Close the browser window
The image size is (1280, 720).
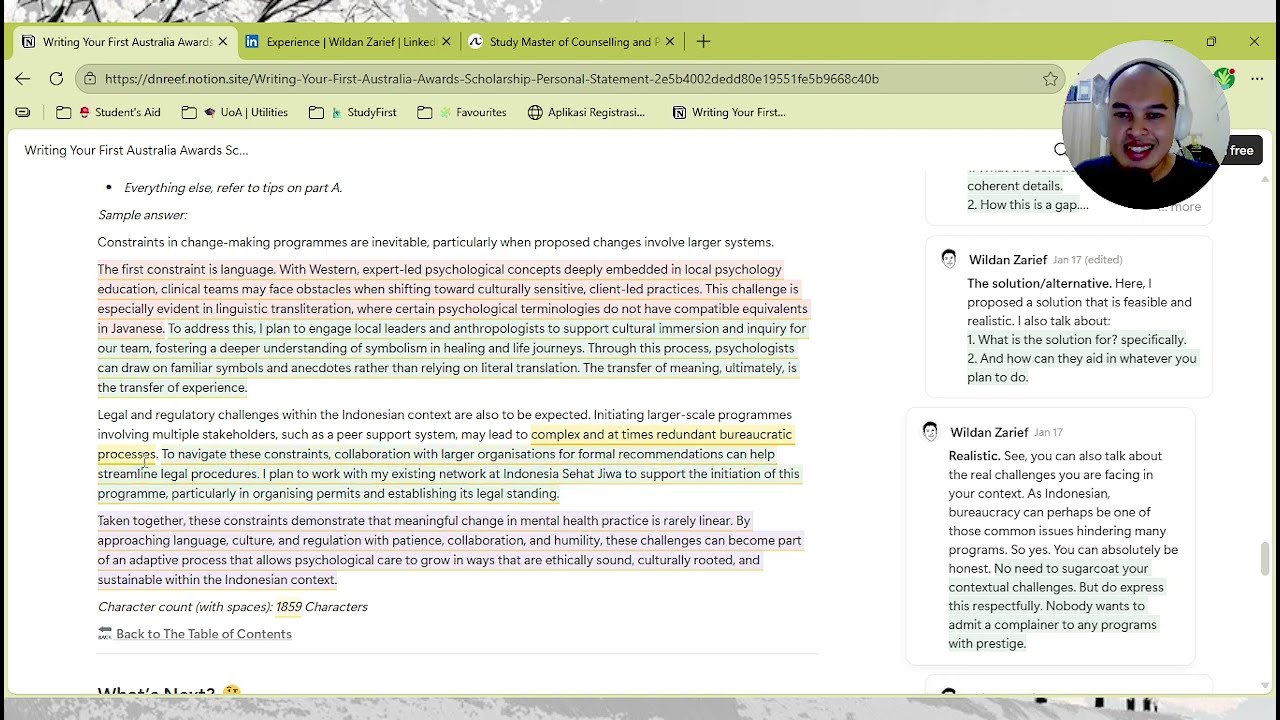tap(1254, 41)
